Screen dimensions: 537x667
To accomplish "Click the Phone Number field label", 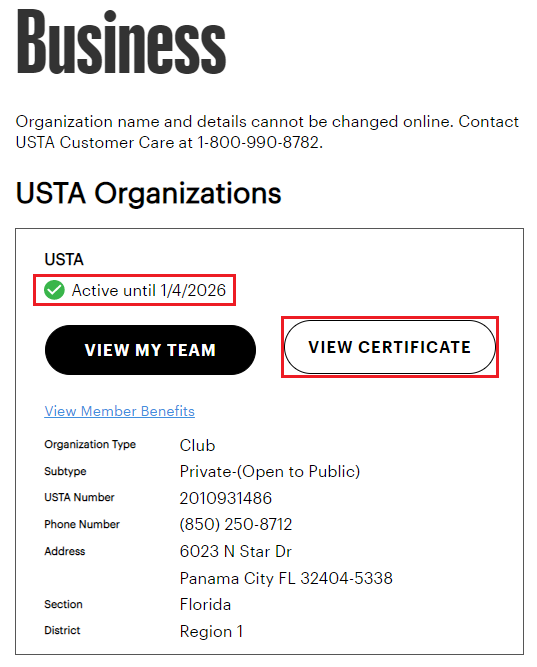I will pos(82,524).
